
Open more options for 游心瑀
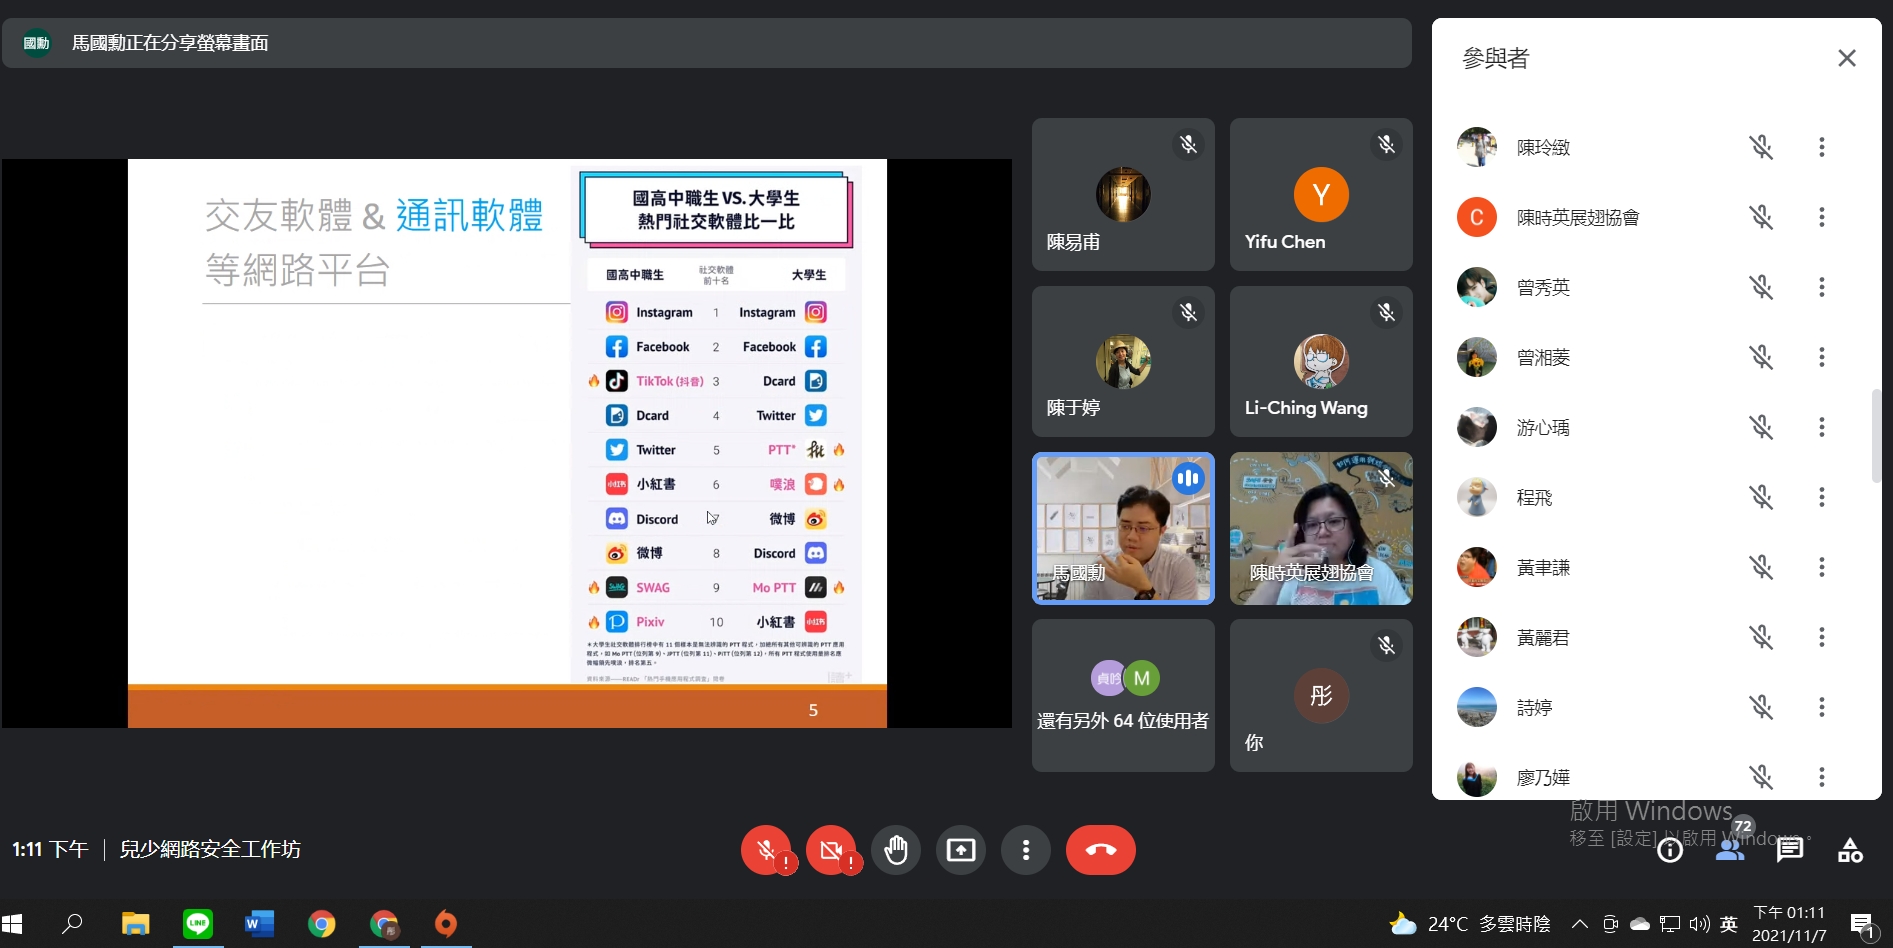pos(1822,427)
